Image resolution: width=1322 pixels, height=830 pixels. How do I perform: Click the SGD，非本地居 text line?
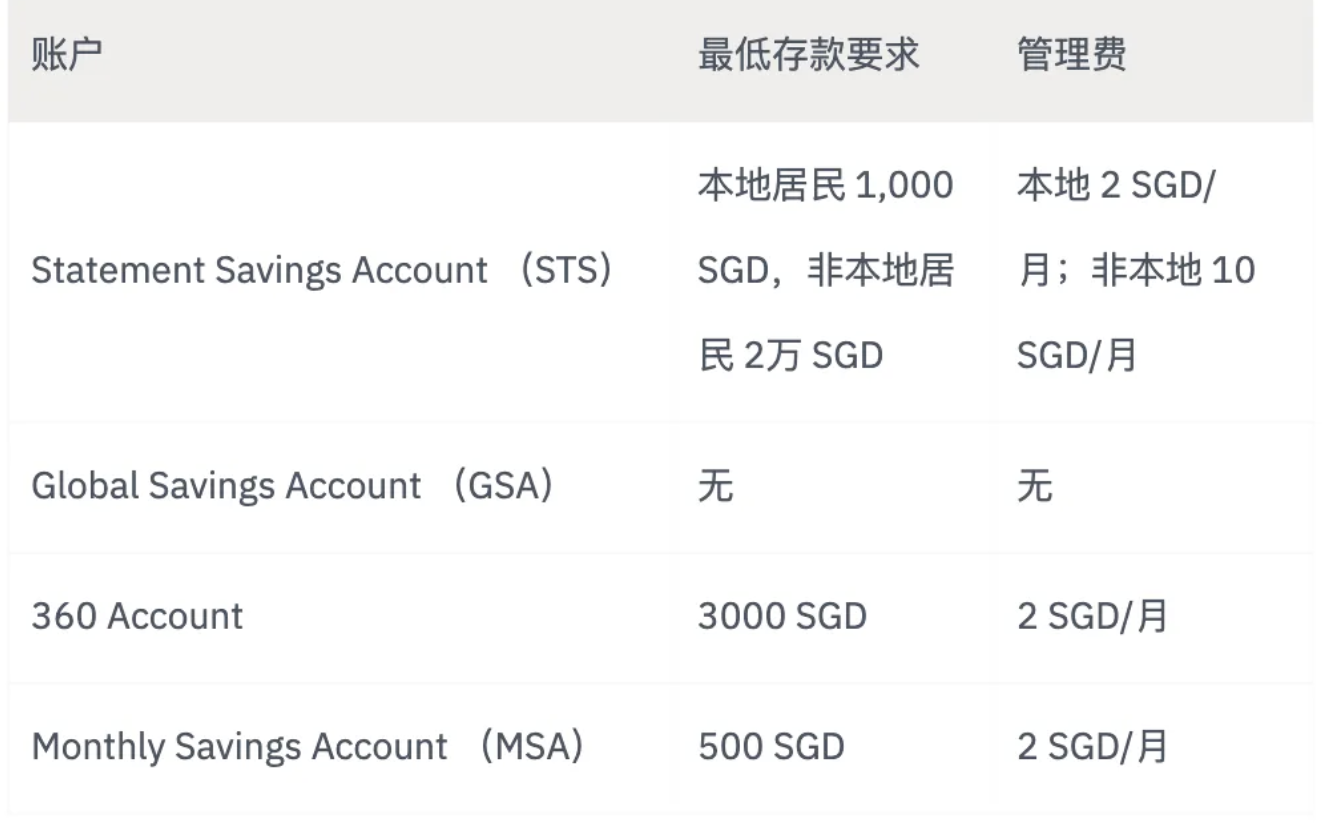[825, 270]
